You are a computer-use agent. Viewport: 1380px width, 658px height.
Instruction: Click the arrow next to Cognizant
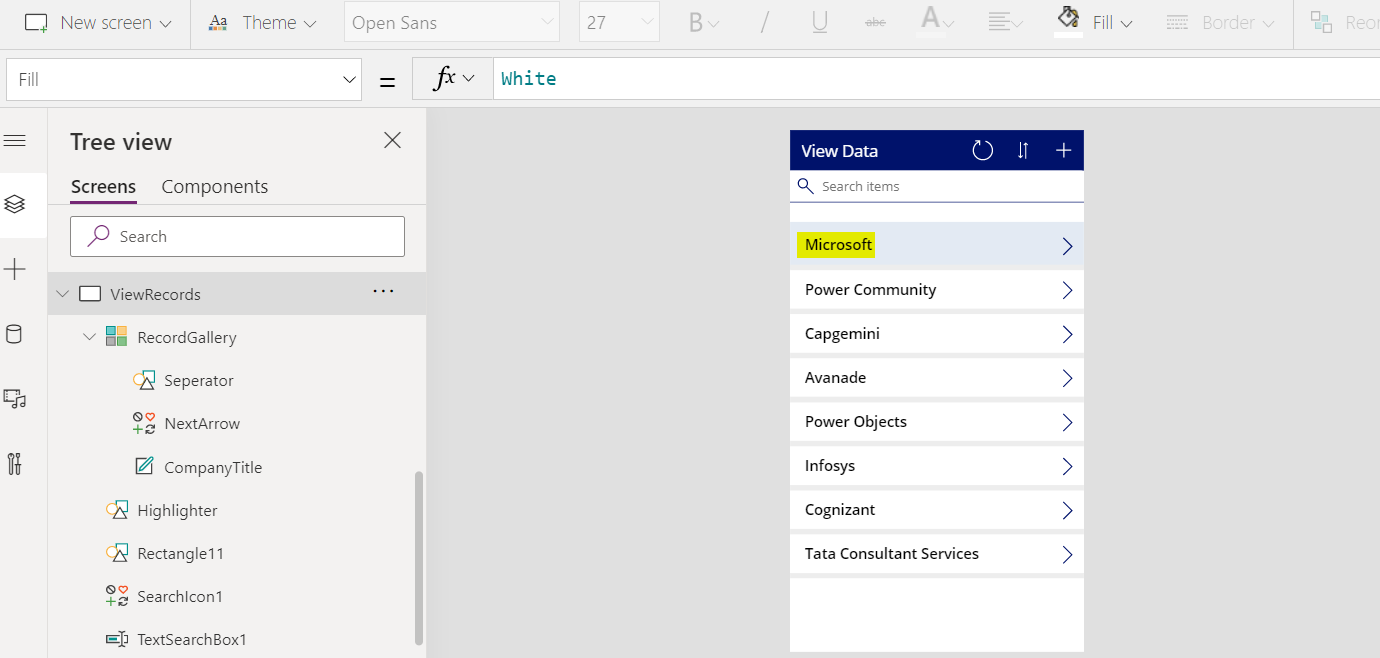1067,510
